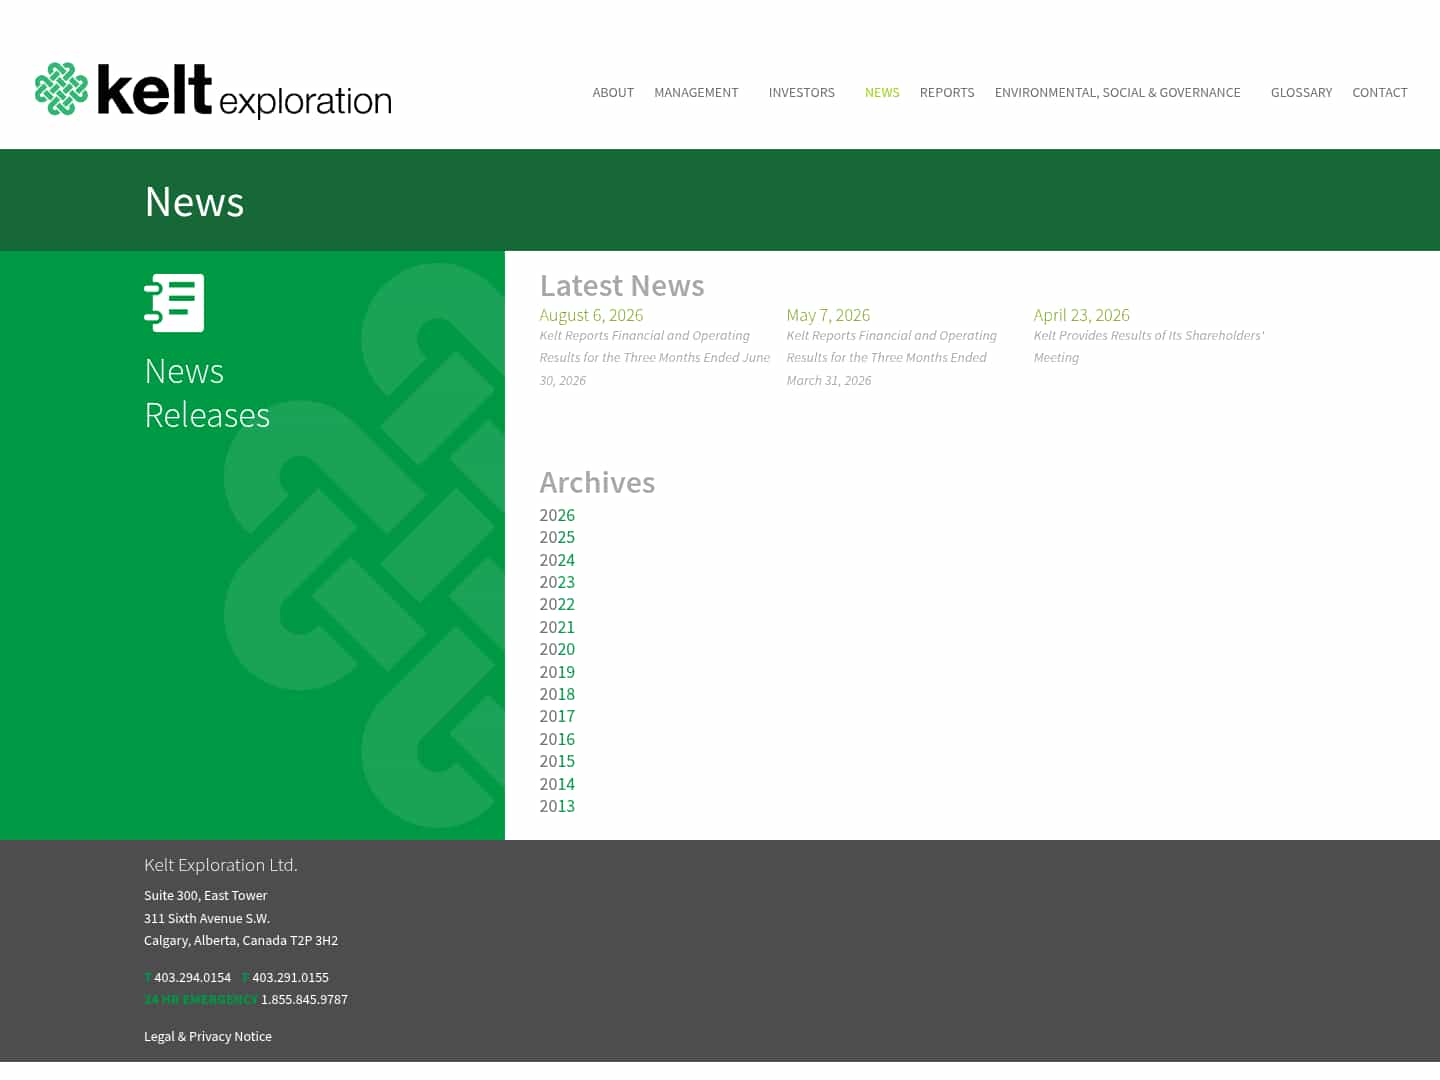Read the June 30, 2026 results summary
1440x1080 pixels.
(655, 358)
